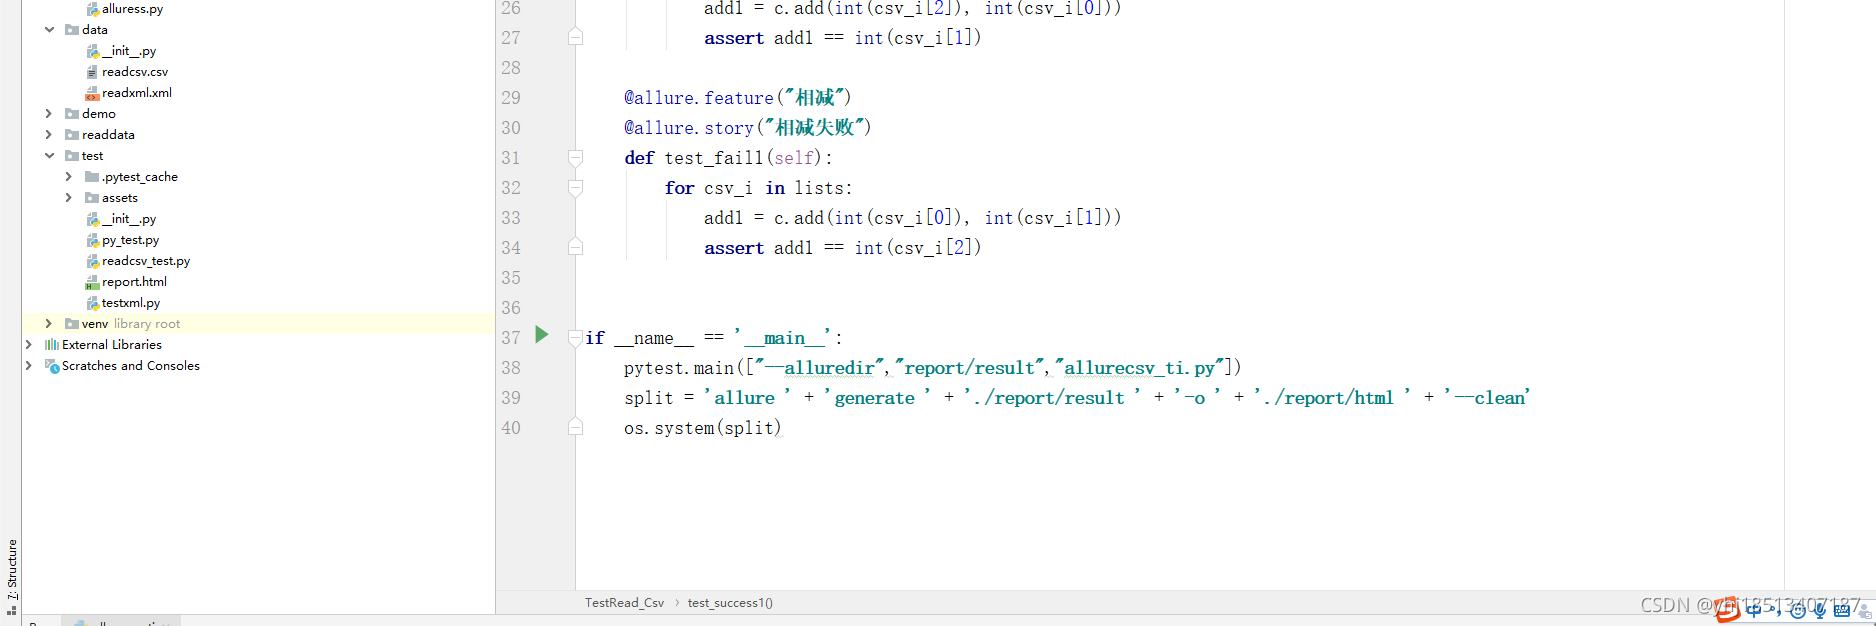Click the pytest.main call on line 38
Screen dimensions: 1876x626
pyautogui.click(x=933, y=368)
